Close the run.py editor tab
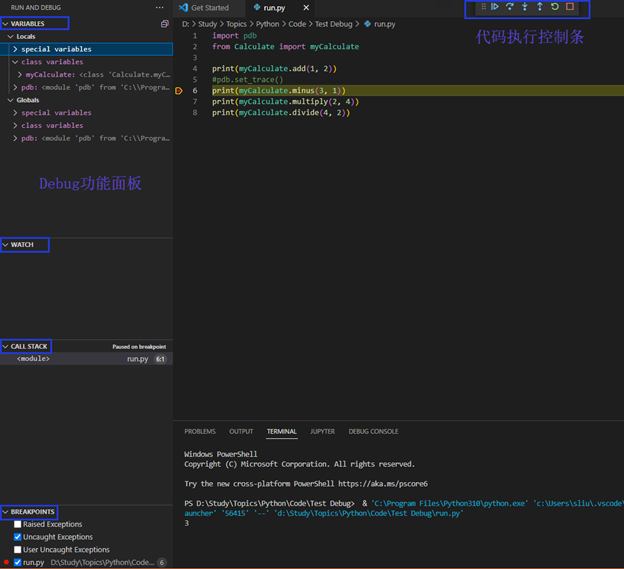This screenshot has width=624, height=569. (306, 8)
